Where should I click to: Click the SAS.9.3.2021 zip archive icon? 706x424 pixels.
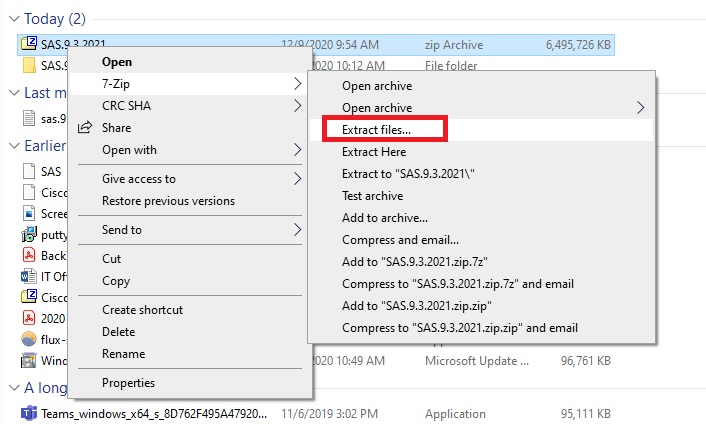point(29,44)
